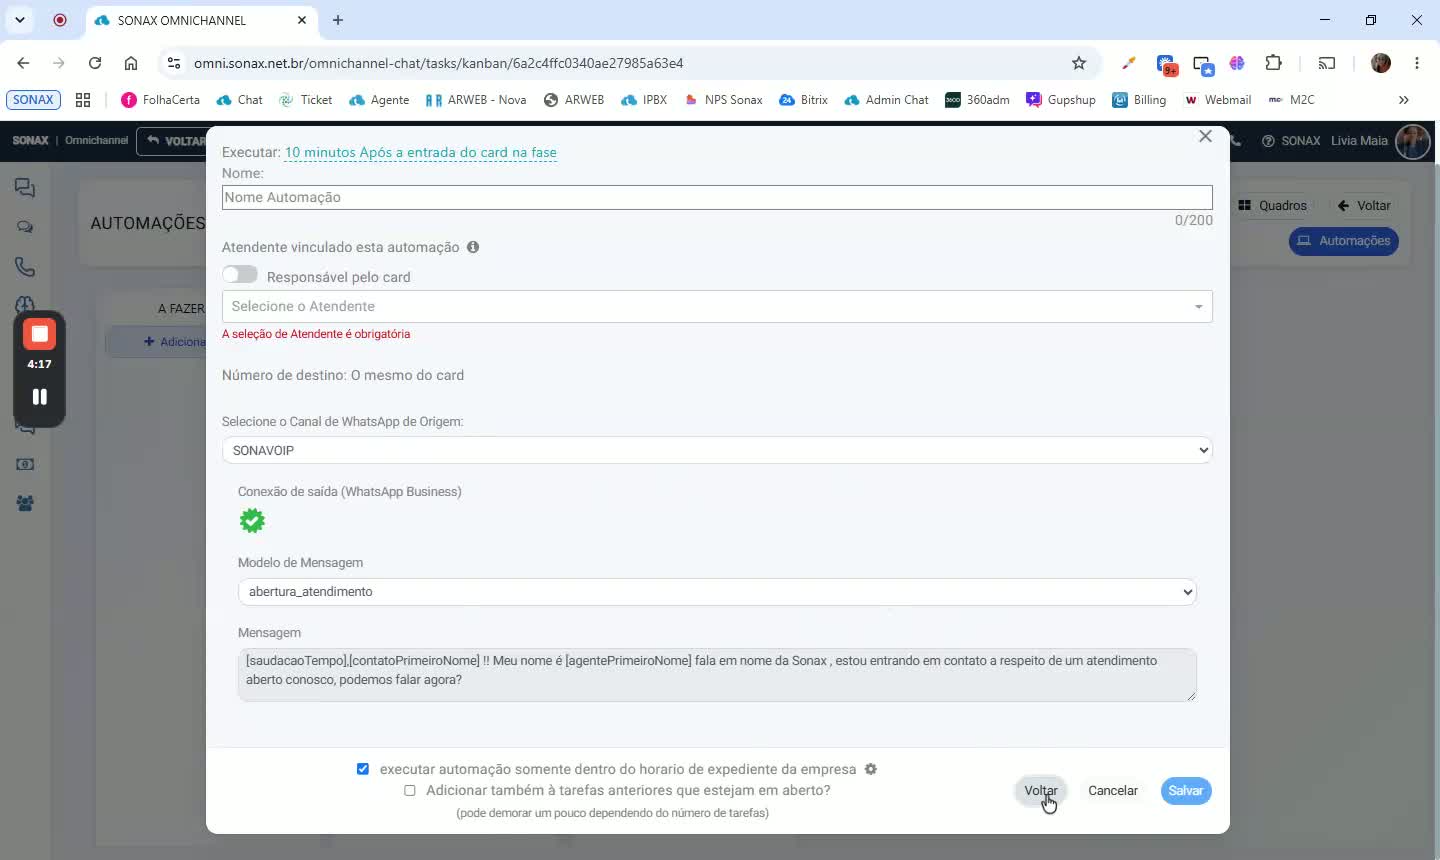Screen dimensions: 1440x860
Task: Show more bookmarks with the chevron
Action: [x=1404, y=100]
